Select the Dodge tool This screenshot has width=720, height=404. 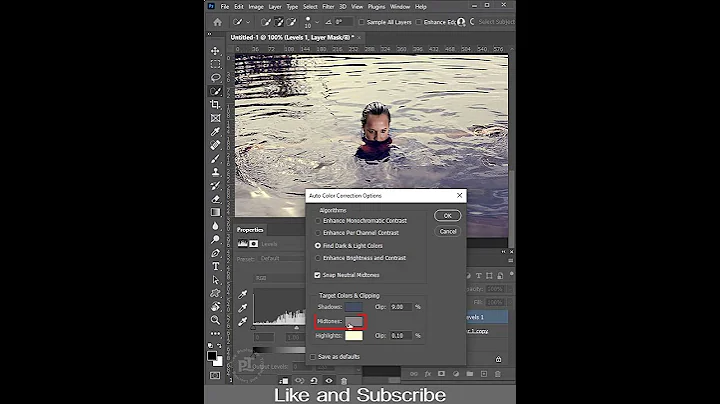[x=215, y=239]
